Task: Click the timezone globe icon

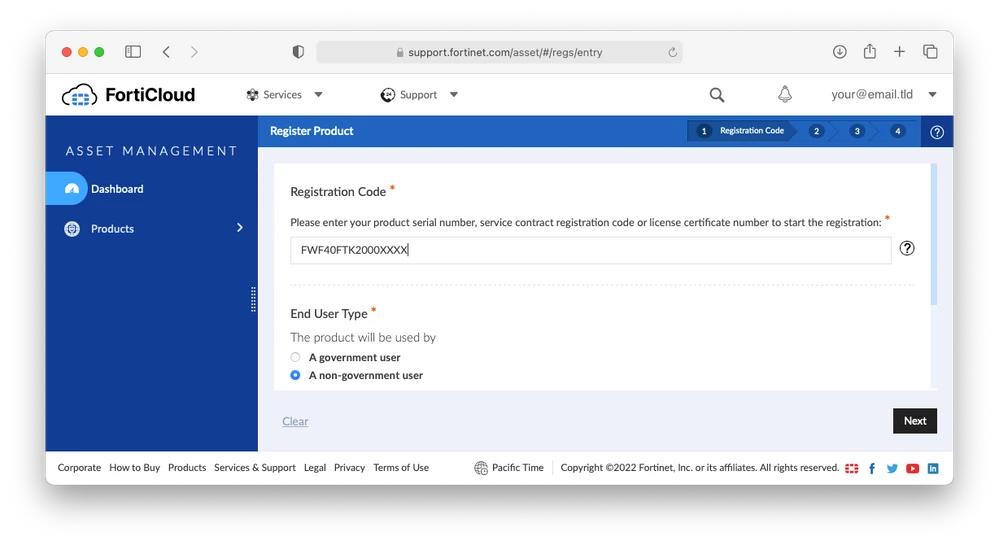Action: 481,468
